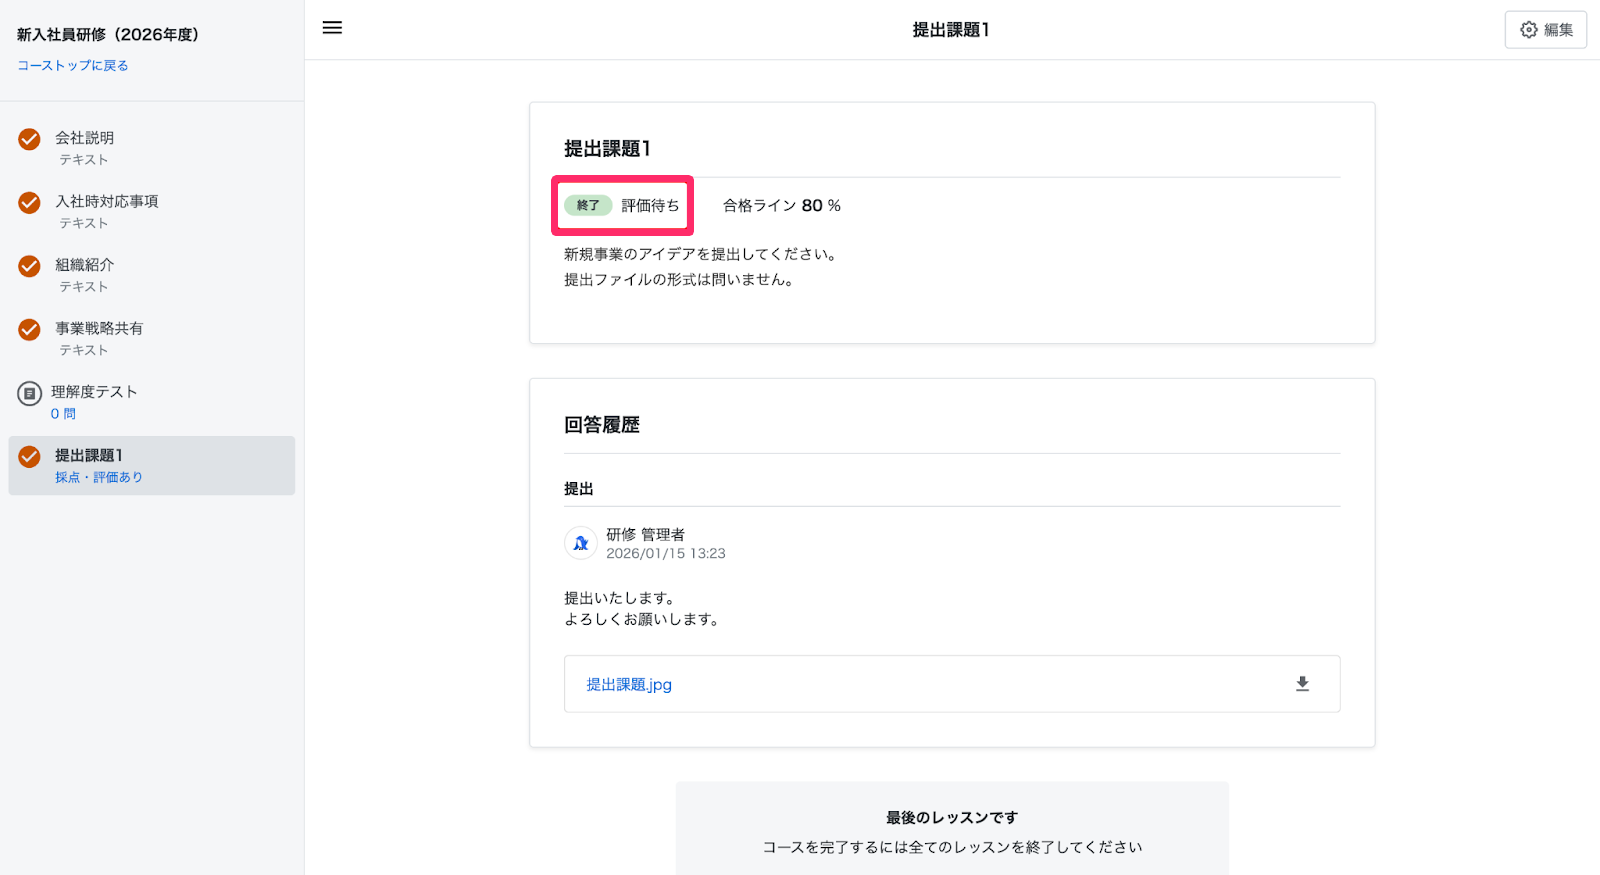This screenshot has width=1600, height=875.
Task: Click 新入社員研修（2026年度） course title
Action: pos(108,34)
